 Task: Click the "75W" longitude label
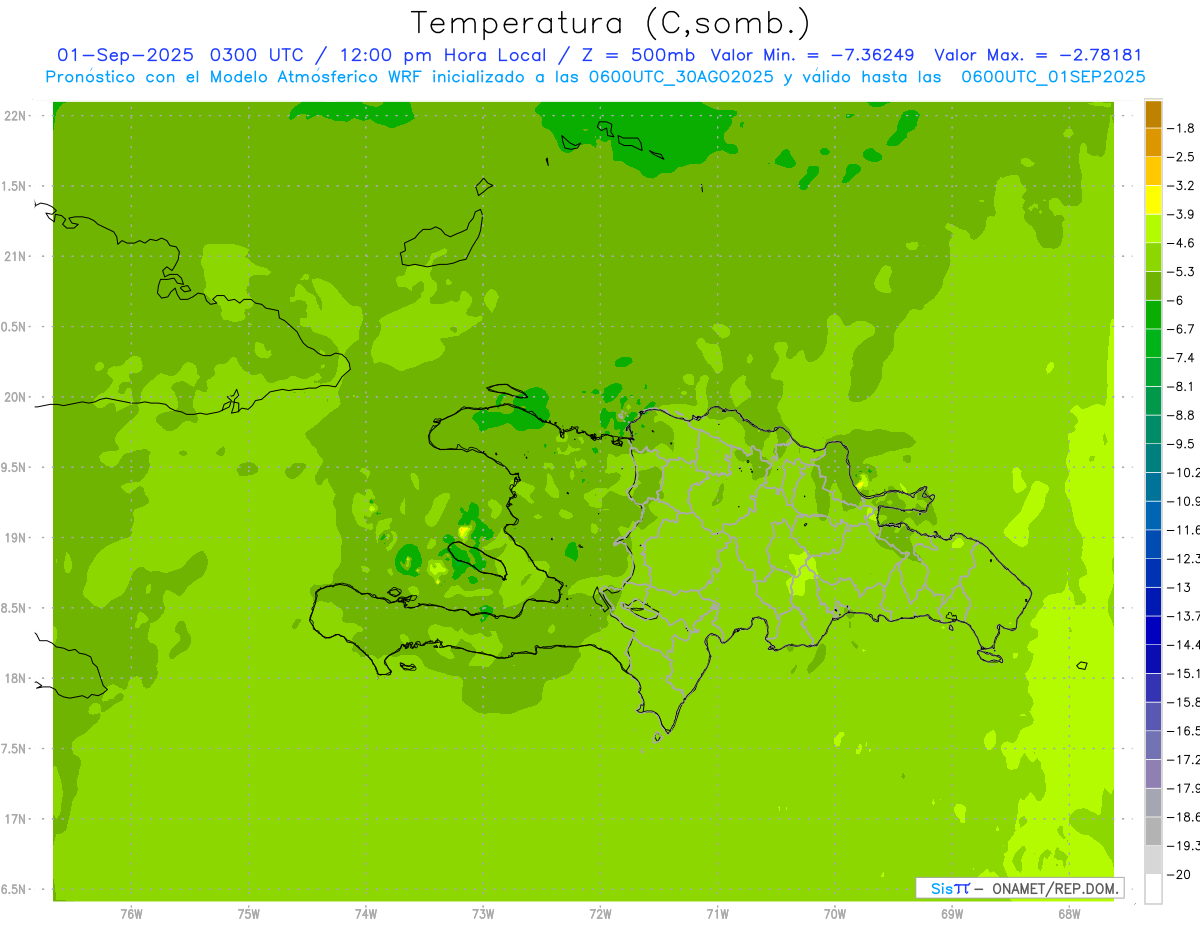click(x=249, y=914)
